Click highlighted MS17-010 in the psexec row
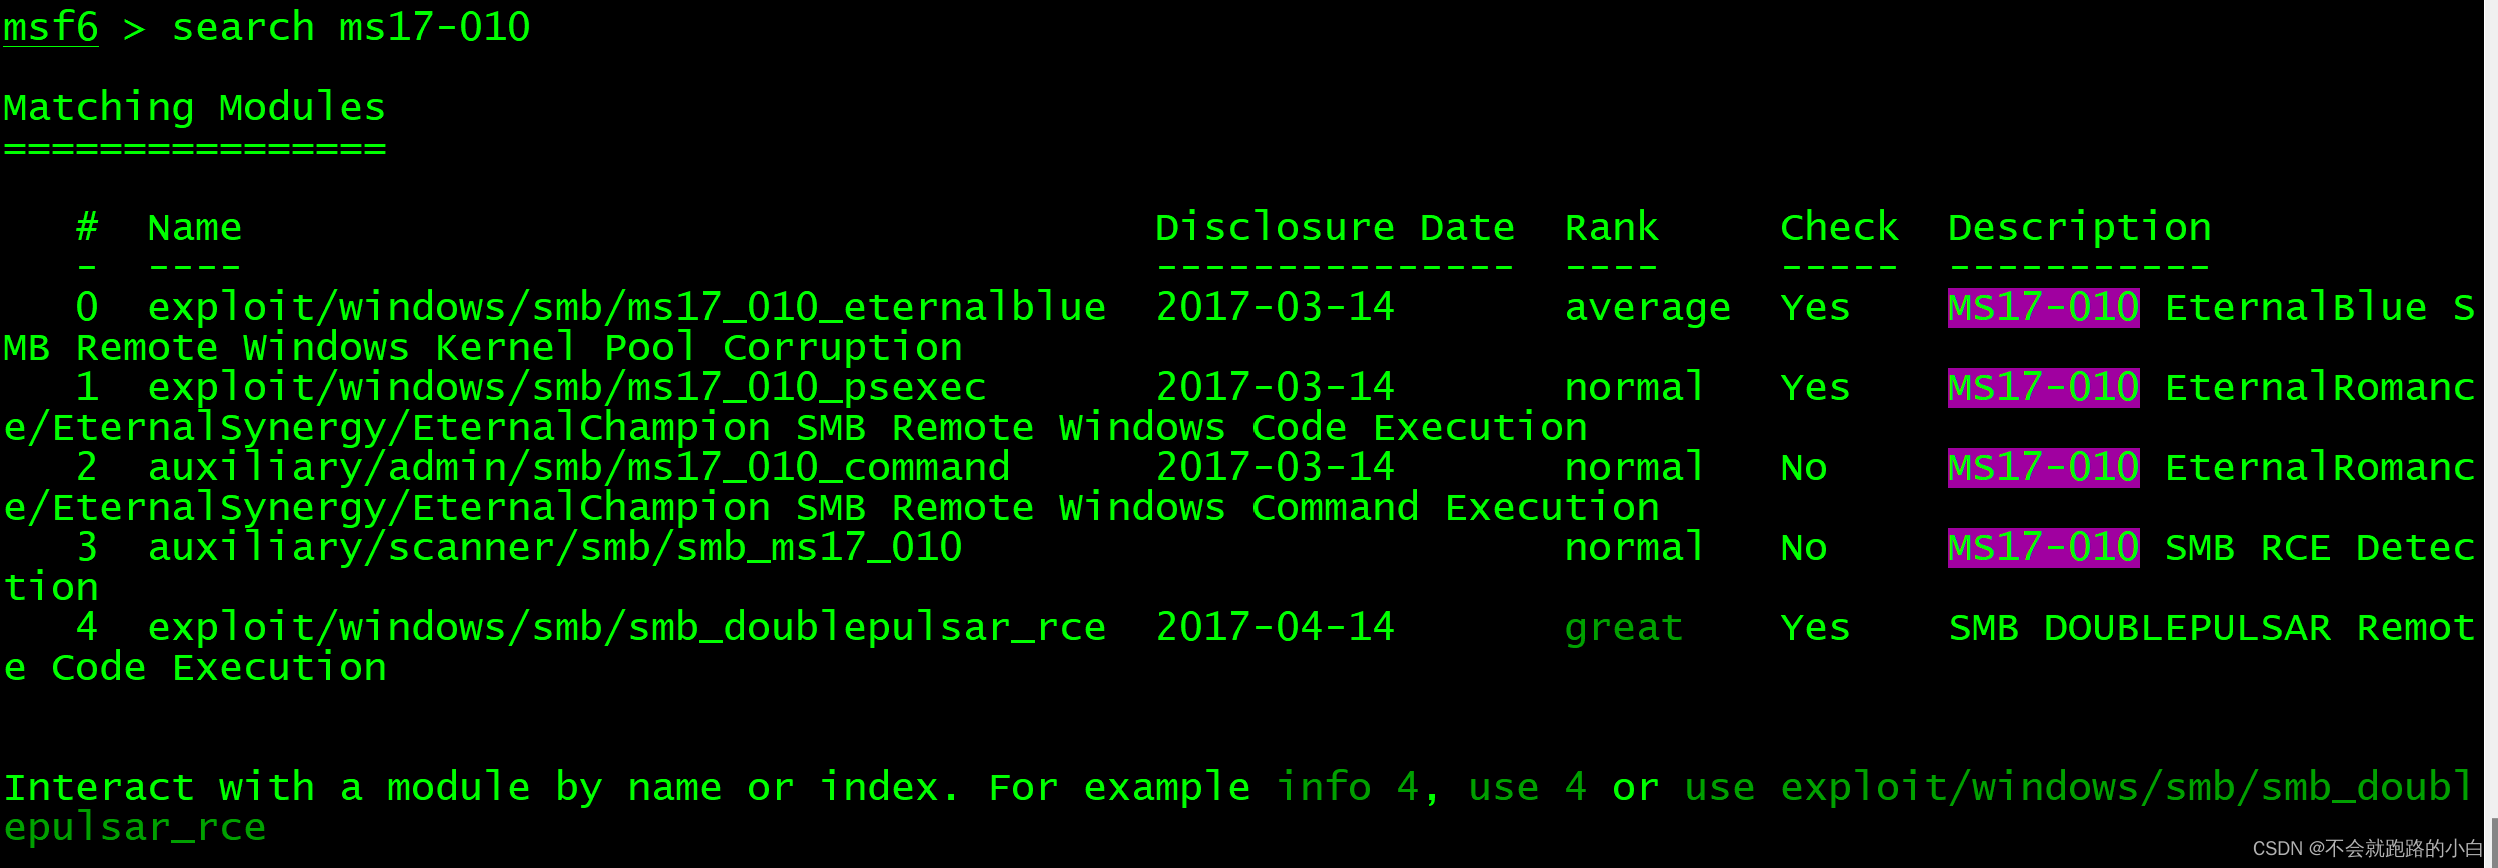Viewport: 2498px width, 868px height. click(x=2044, y=387)
